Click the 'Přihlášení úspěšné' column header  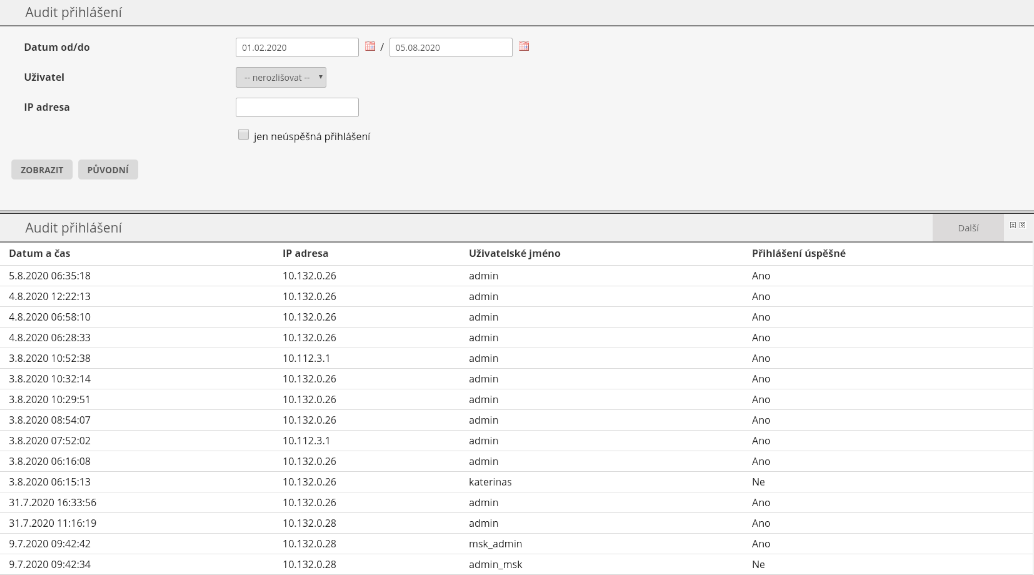pos(799,254)
